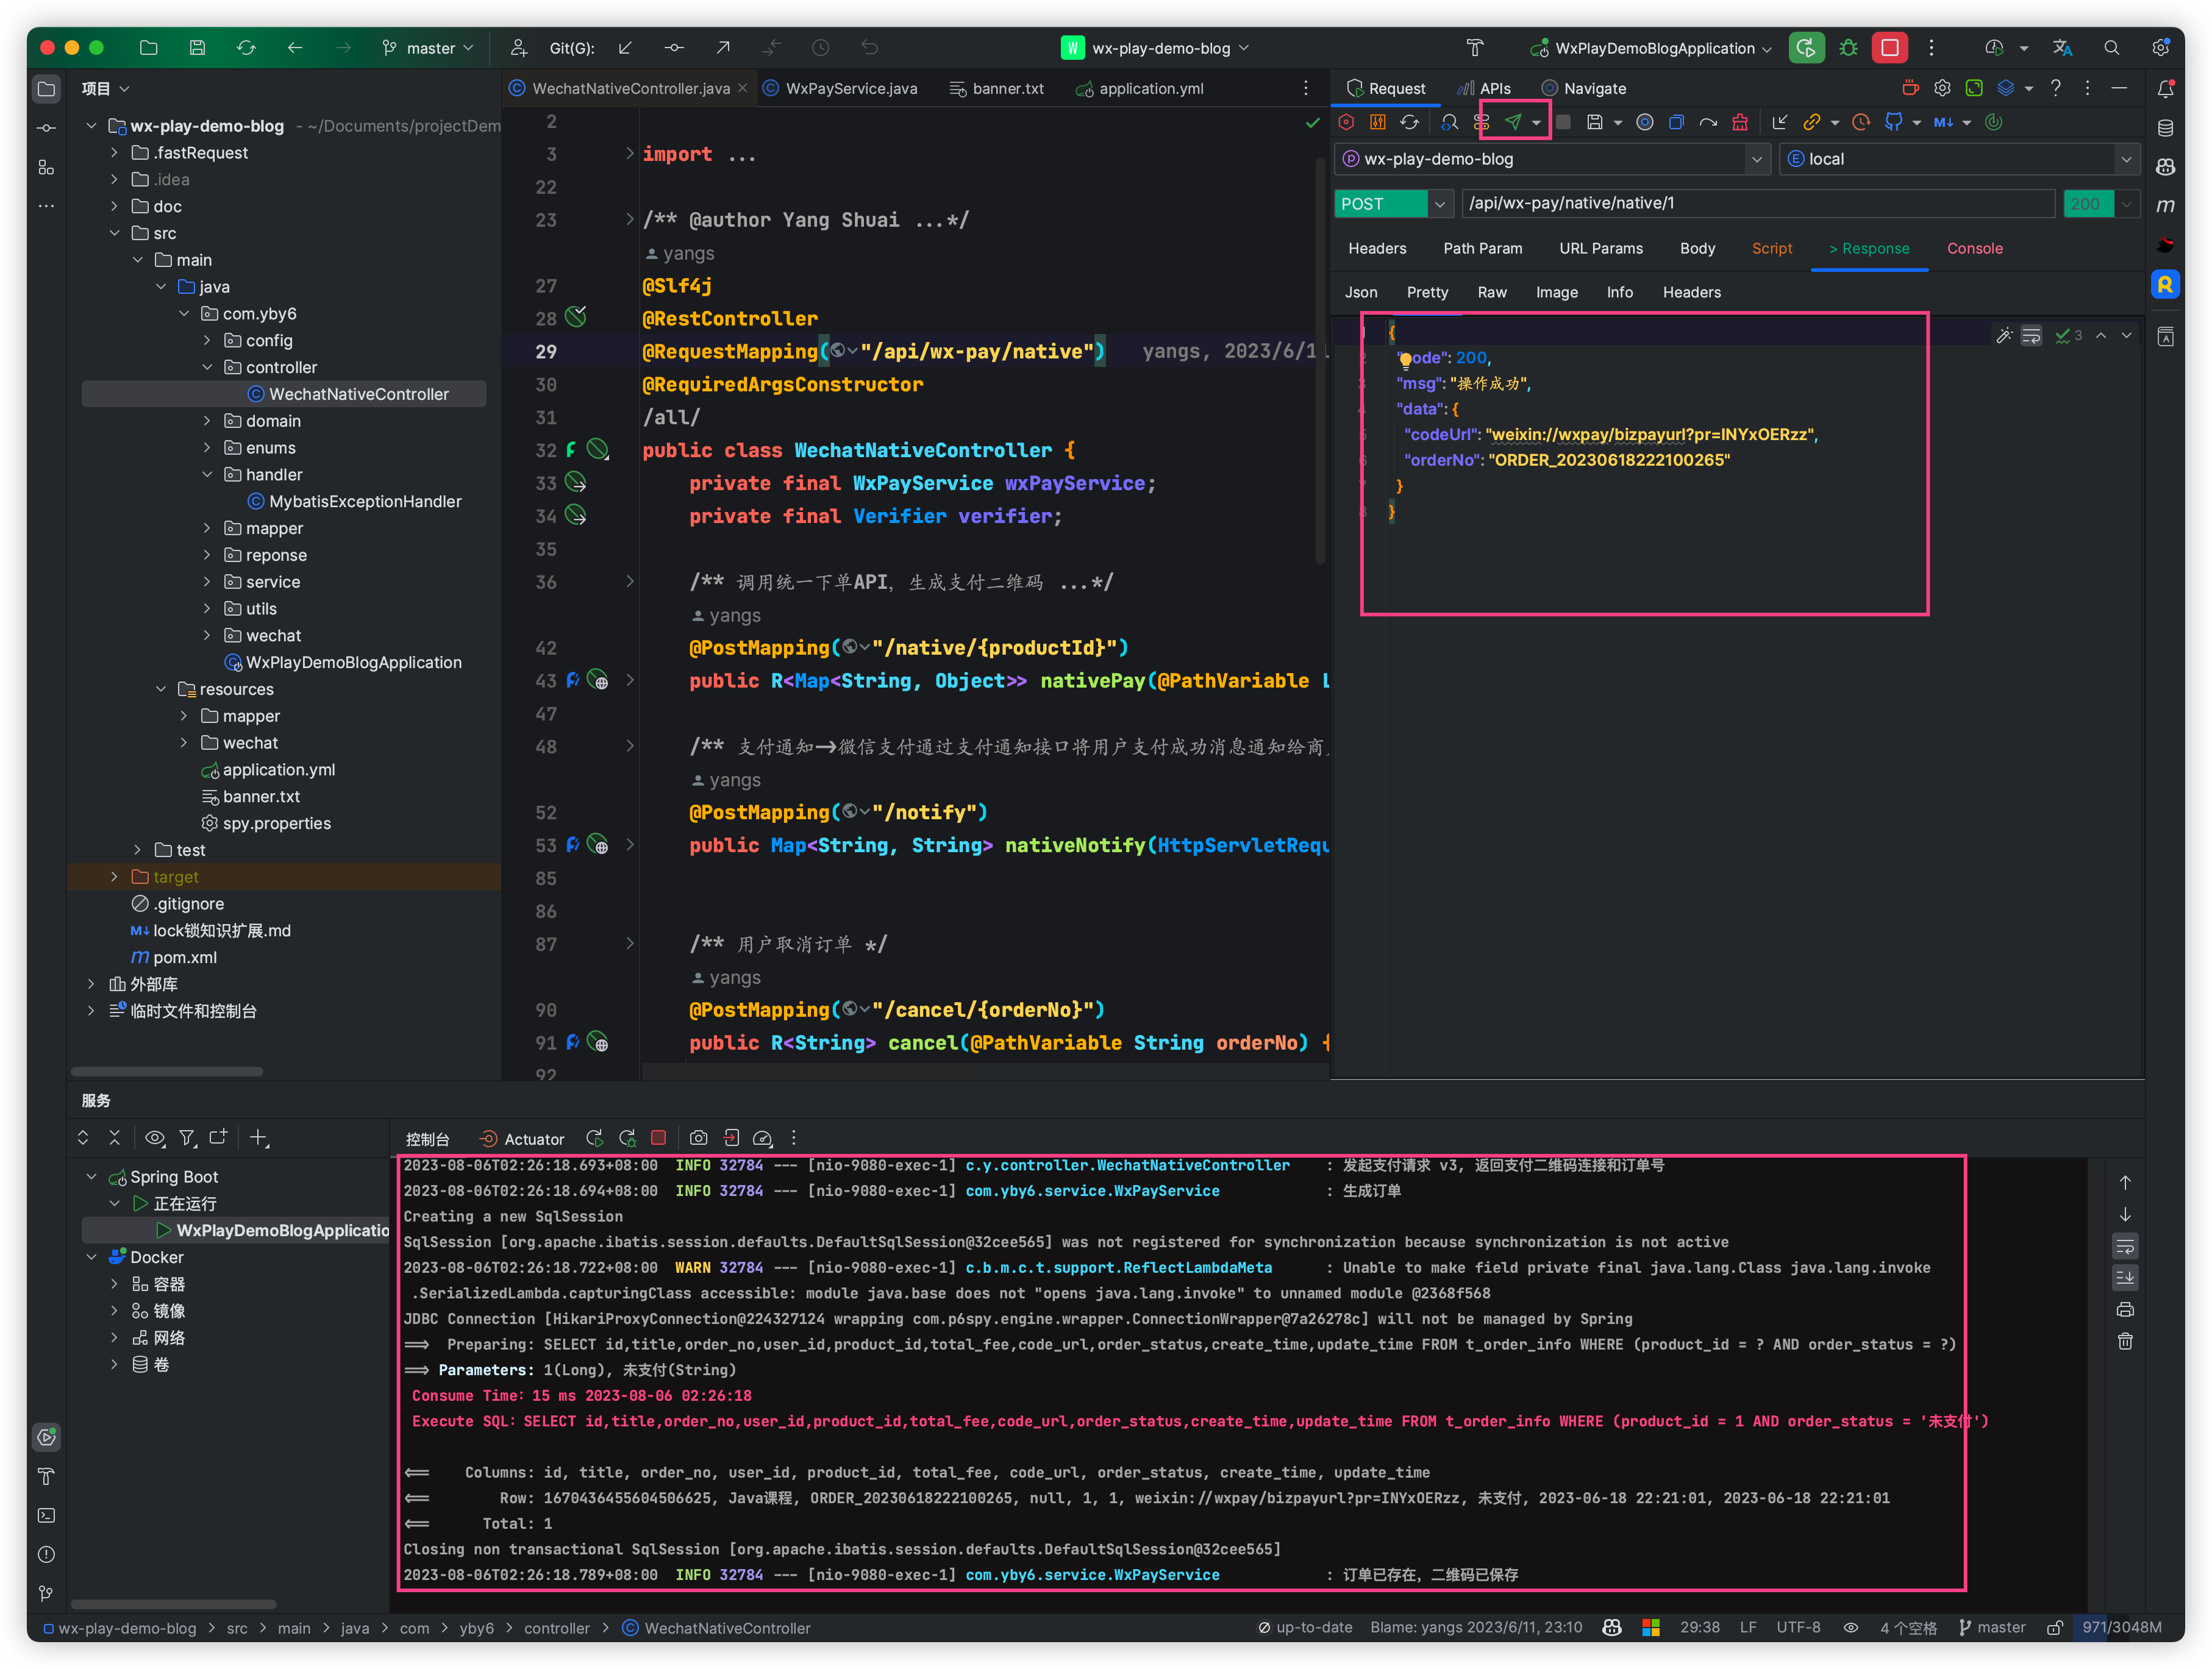Stop the running service with red square

(x=658, y=1138)
